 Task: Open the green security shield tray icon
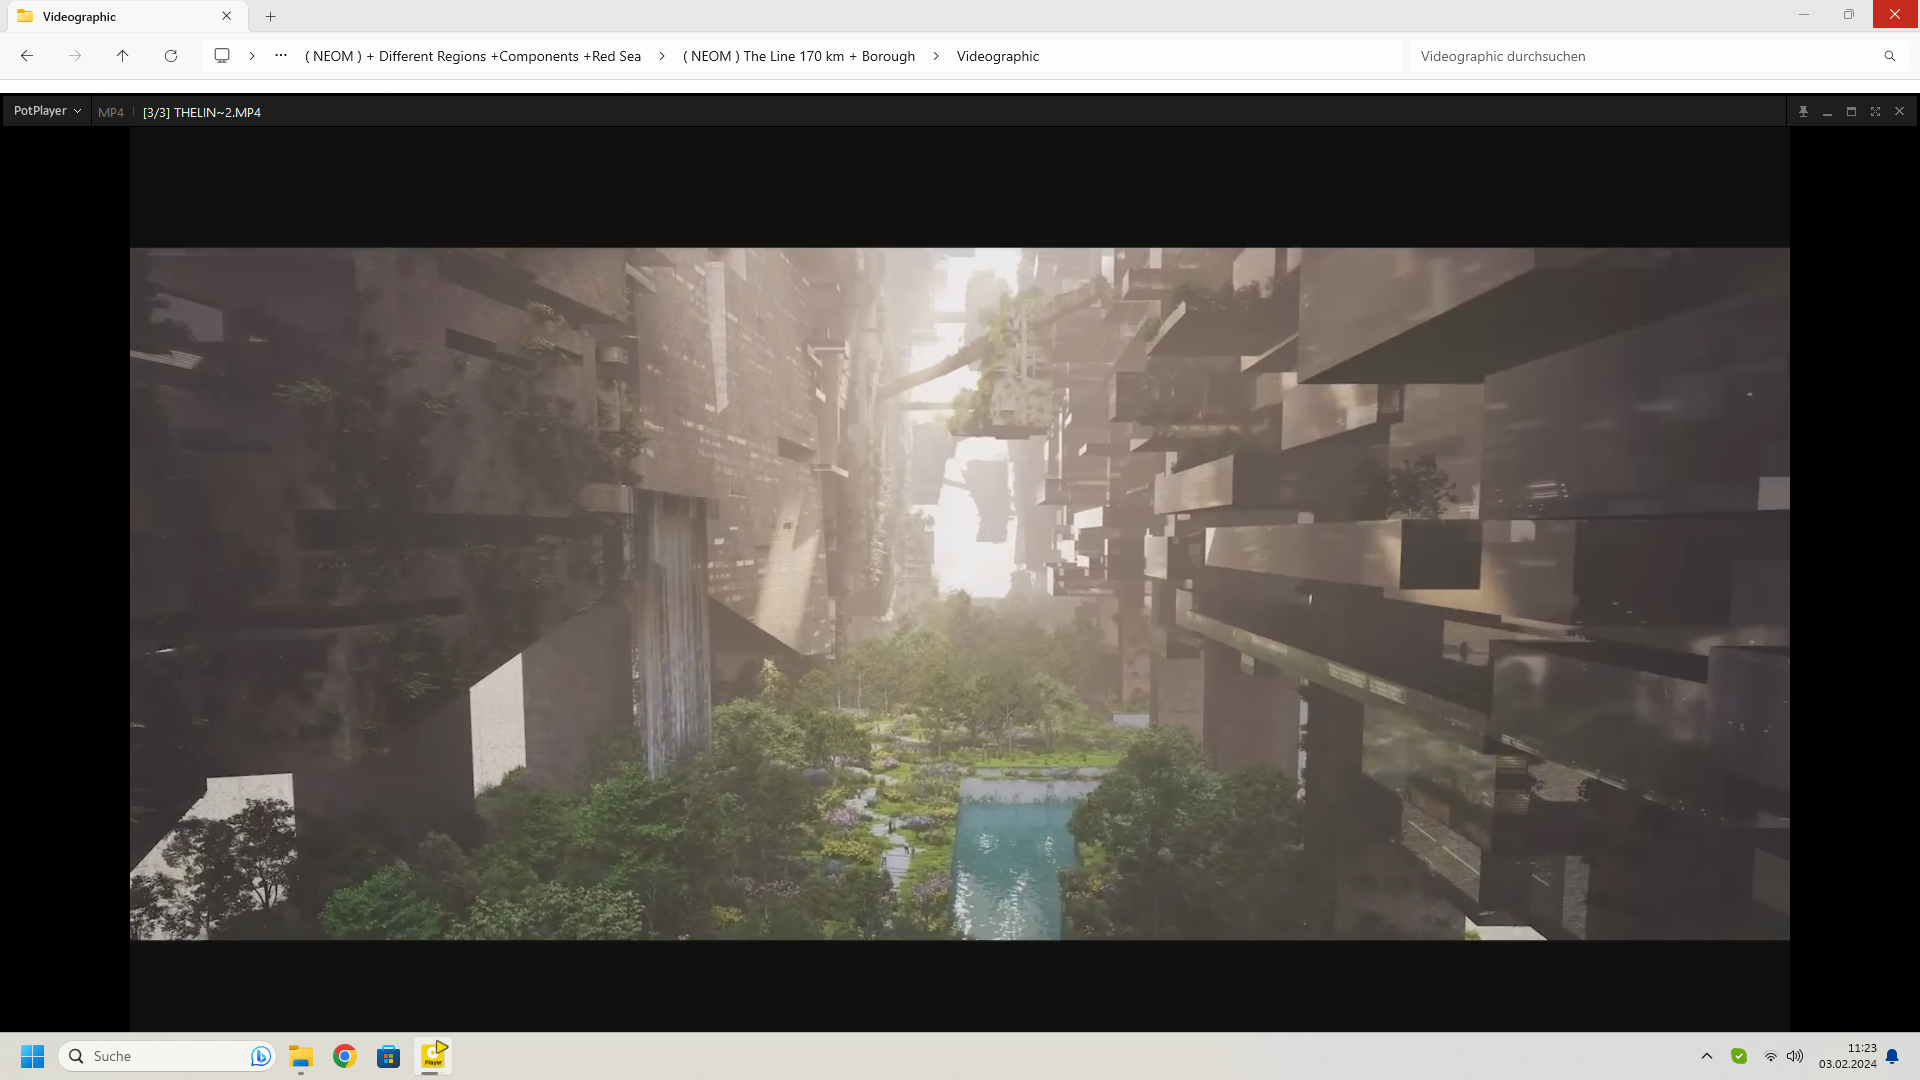(x=1739, y=1056)
